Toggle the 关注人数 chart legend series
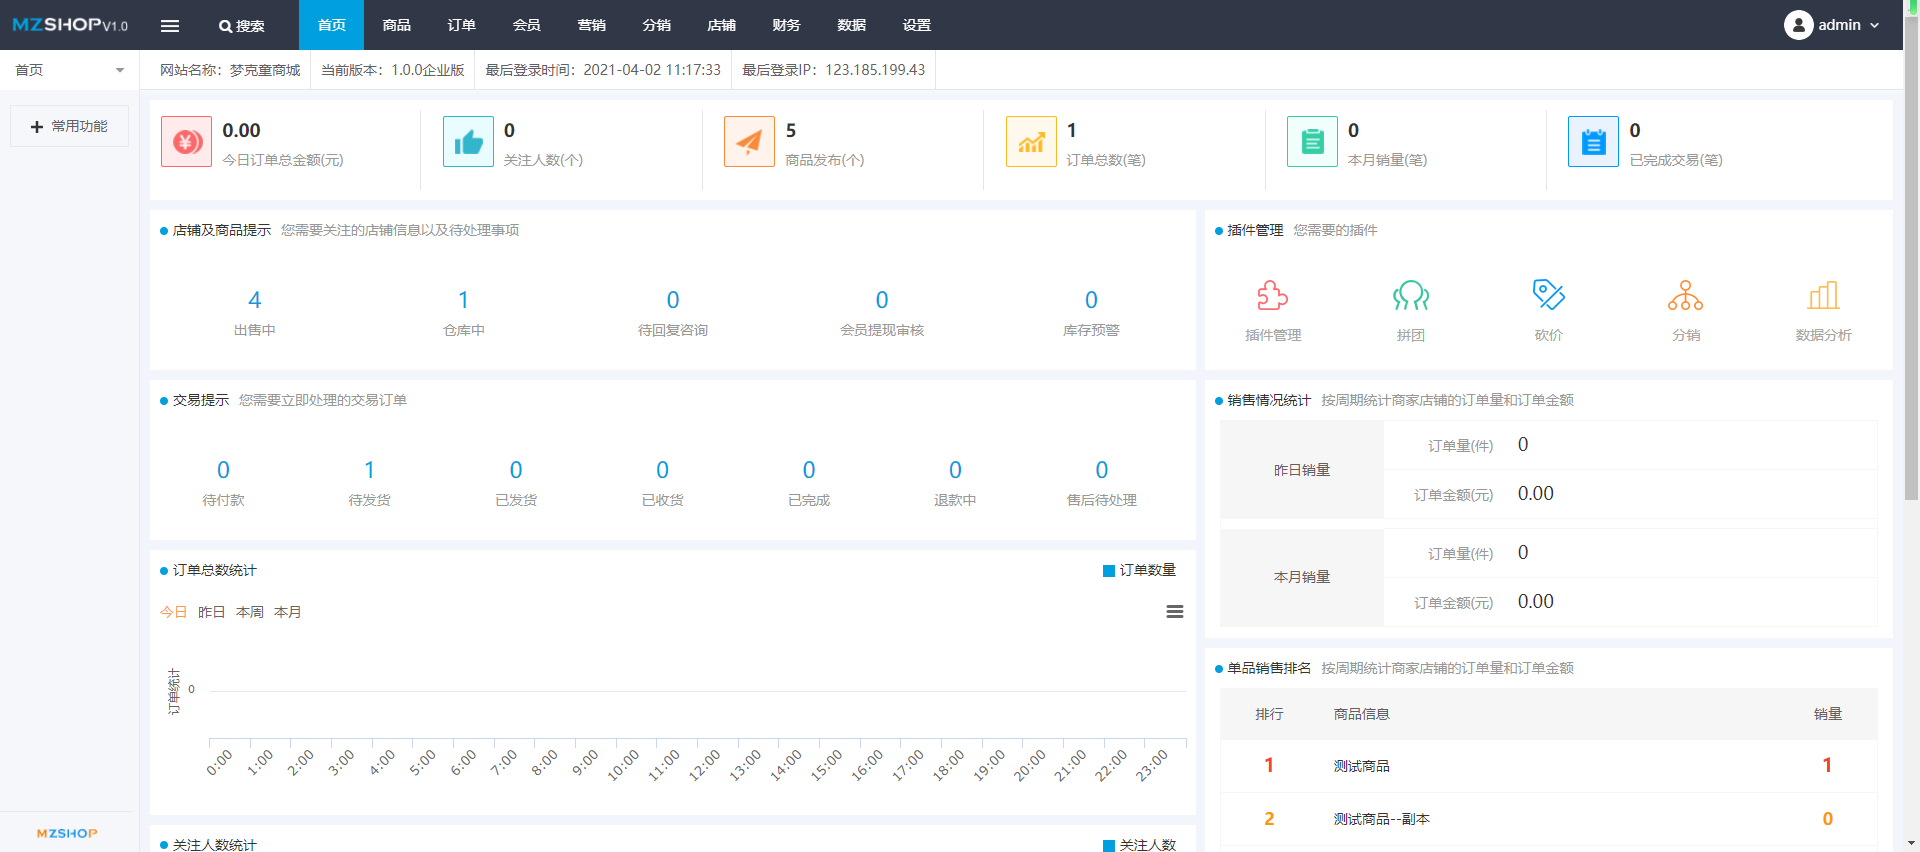Screen dimensions: 1920x852 click(1139, 845)
